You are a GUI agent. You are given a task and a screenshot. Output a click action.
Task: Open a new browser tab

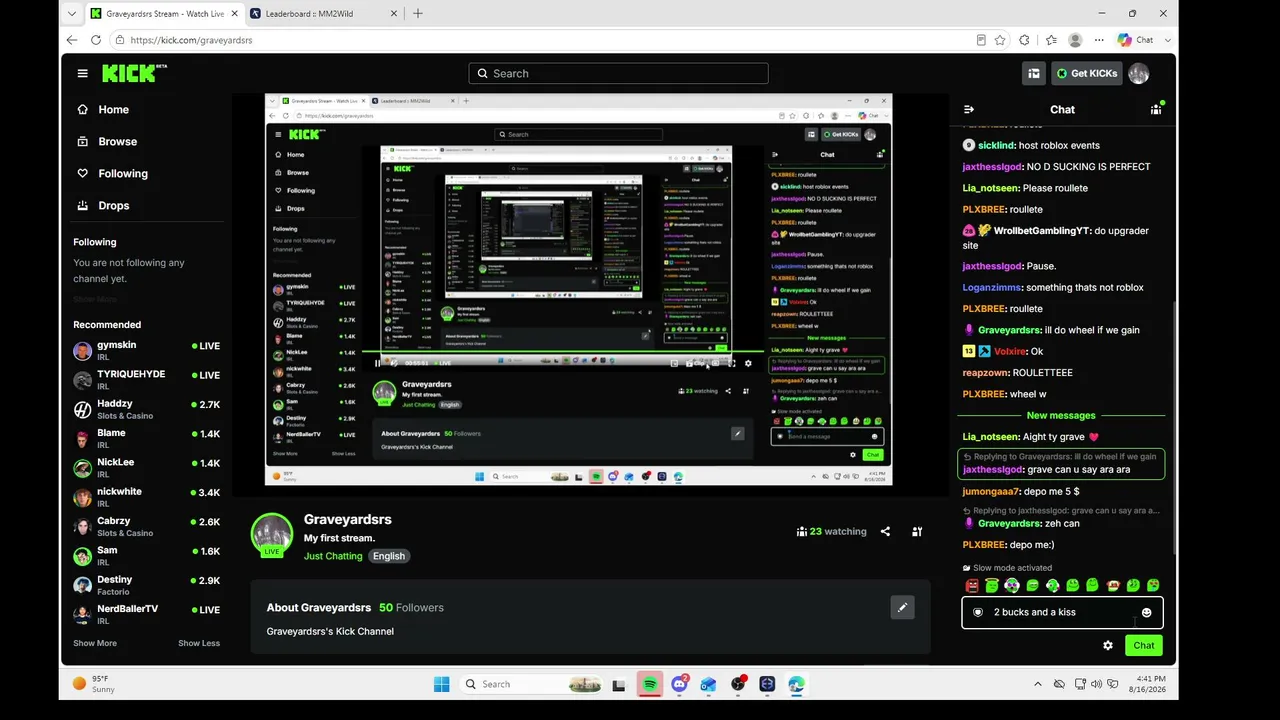tap(418, 13)
